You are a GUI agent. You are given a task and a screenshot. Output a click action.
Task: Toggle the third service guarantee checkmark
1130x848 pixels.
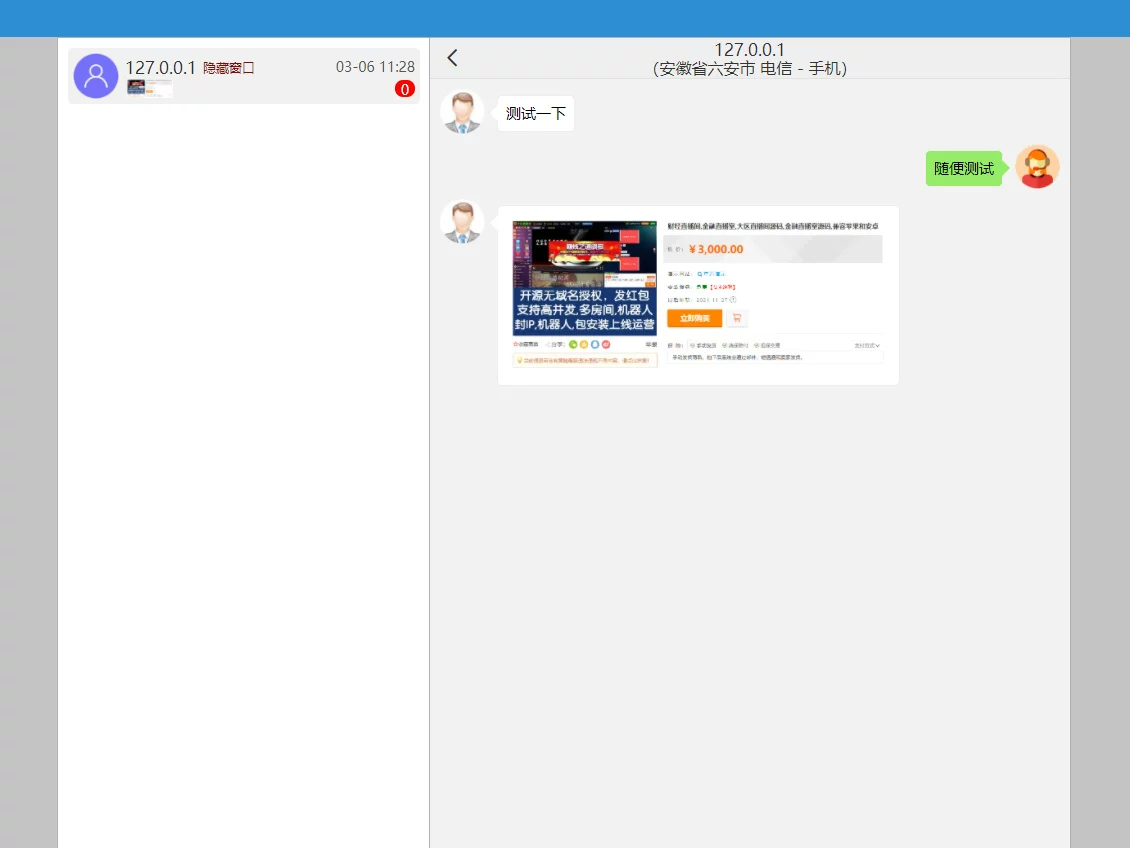(757, 344)
